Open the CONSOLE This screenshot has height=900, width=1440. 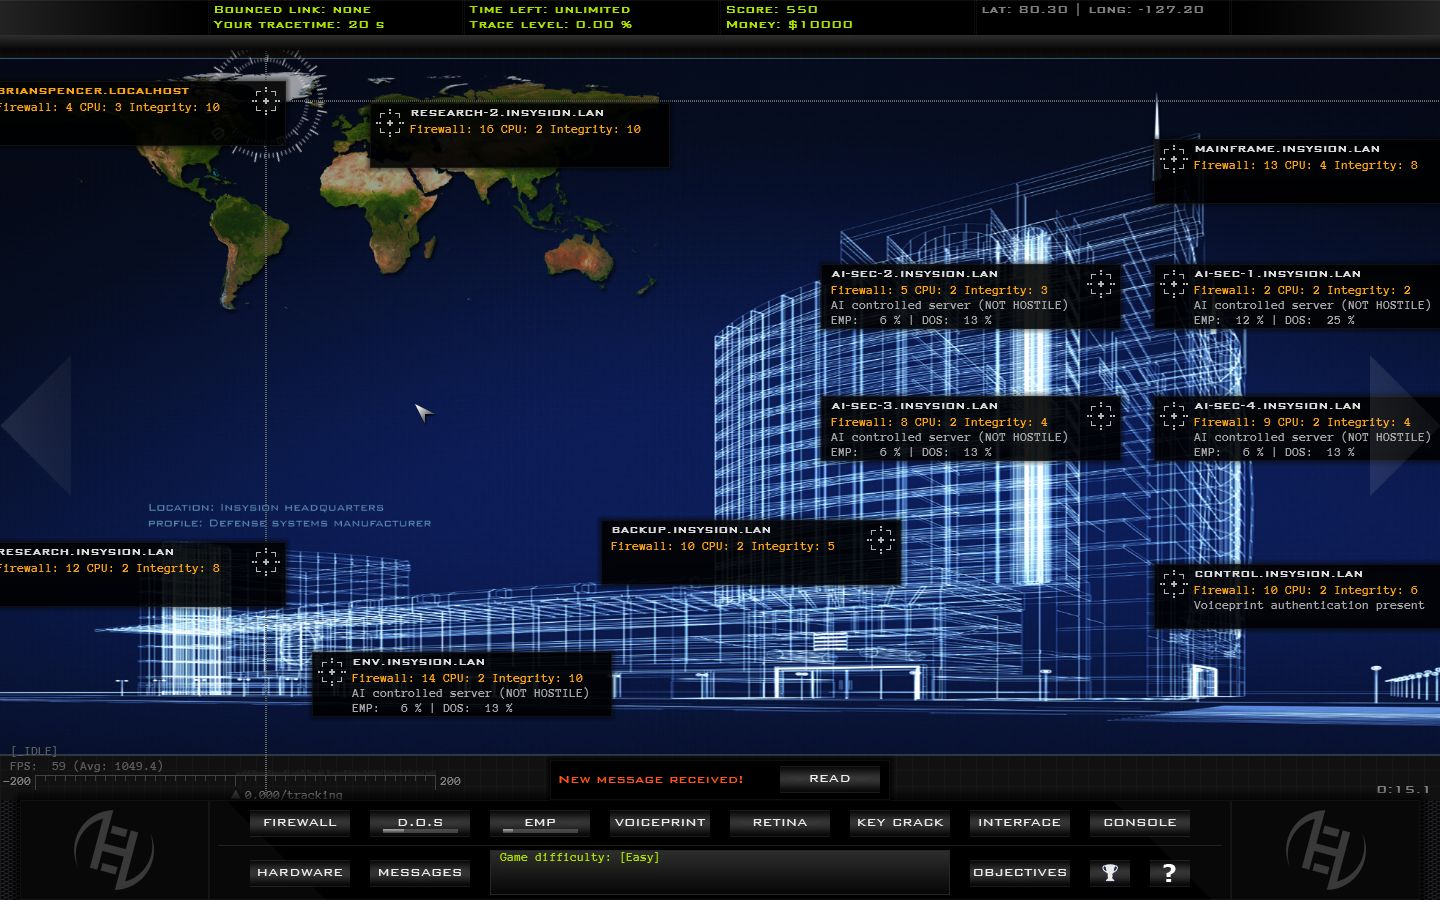click(x=1139, y=822)
